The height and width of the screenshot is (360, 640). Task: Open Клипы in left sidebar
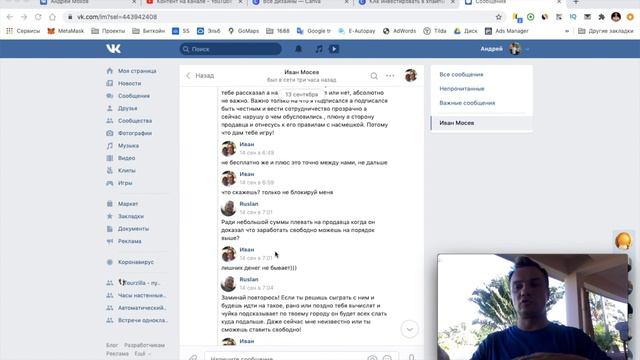tap(127, 171)
